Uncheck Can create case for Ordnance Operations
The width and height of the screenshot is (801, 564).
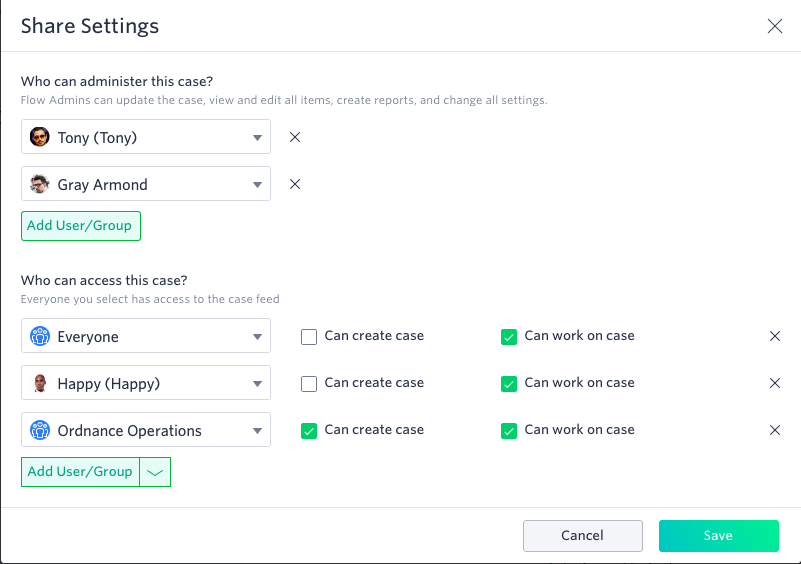point(309,431)
